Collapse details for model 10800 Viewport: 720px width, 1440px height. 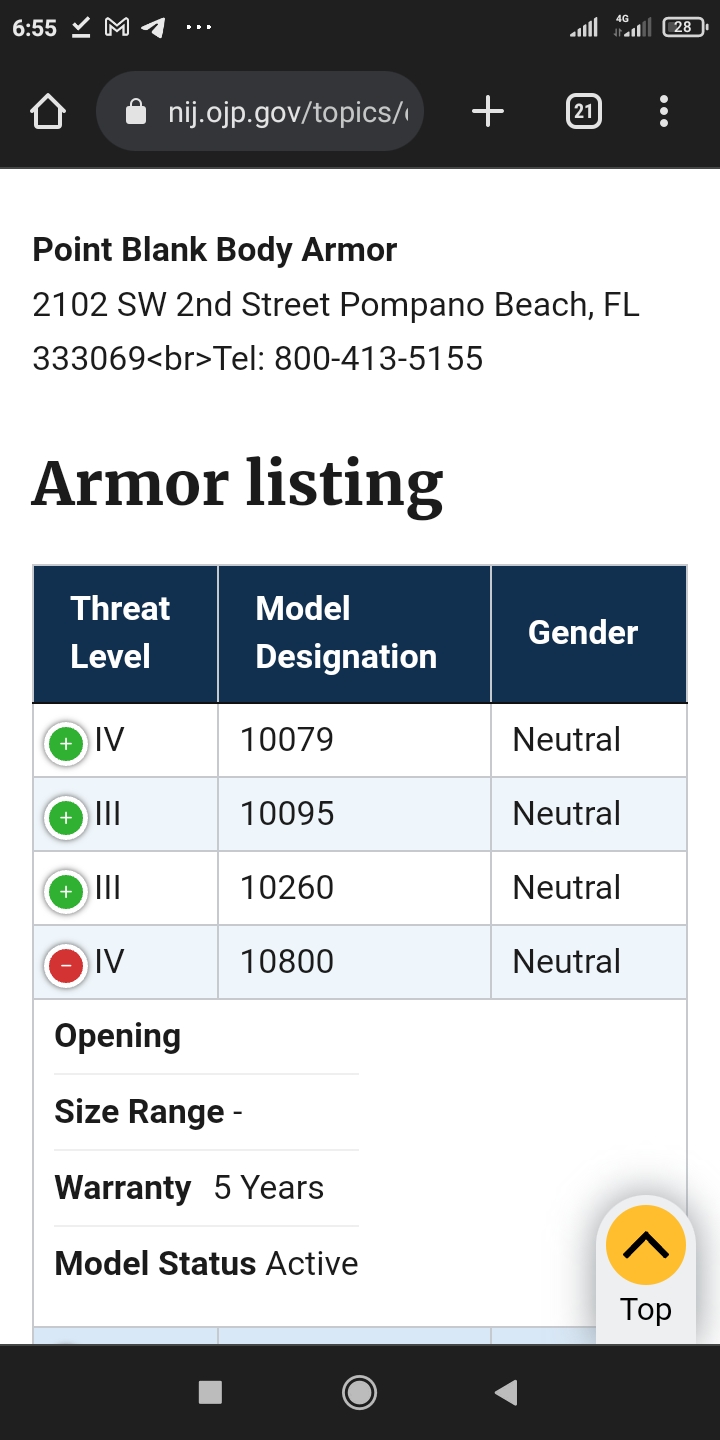(66, 965)
